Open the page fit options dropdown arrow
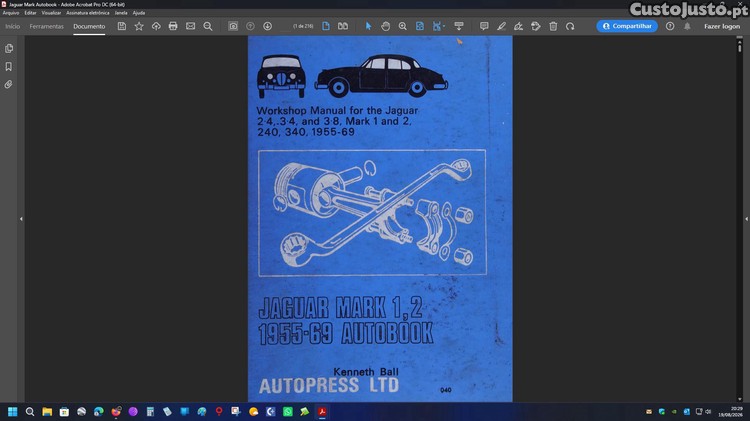The image size is (750, 421). pos(444,26)
